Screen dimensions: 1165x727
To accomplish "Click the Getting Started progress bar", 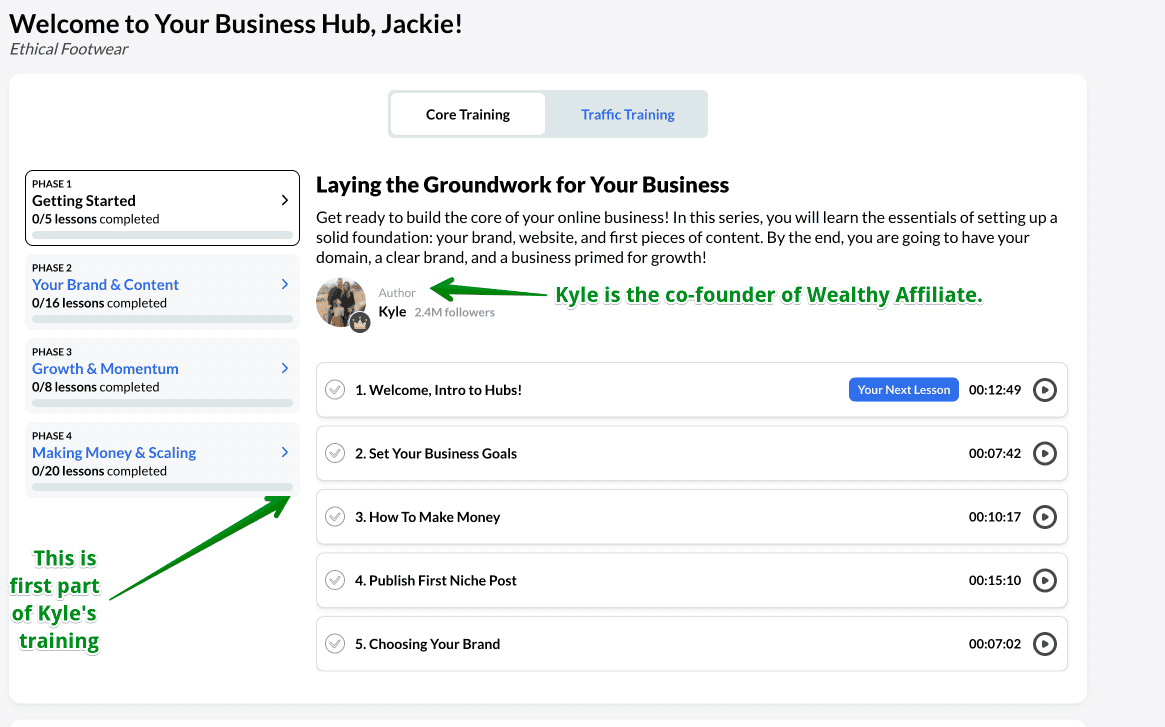I will [x=162, y=235].
